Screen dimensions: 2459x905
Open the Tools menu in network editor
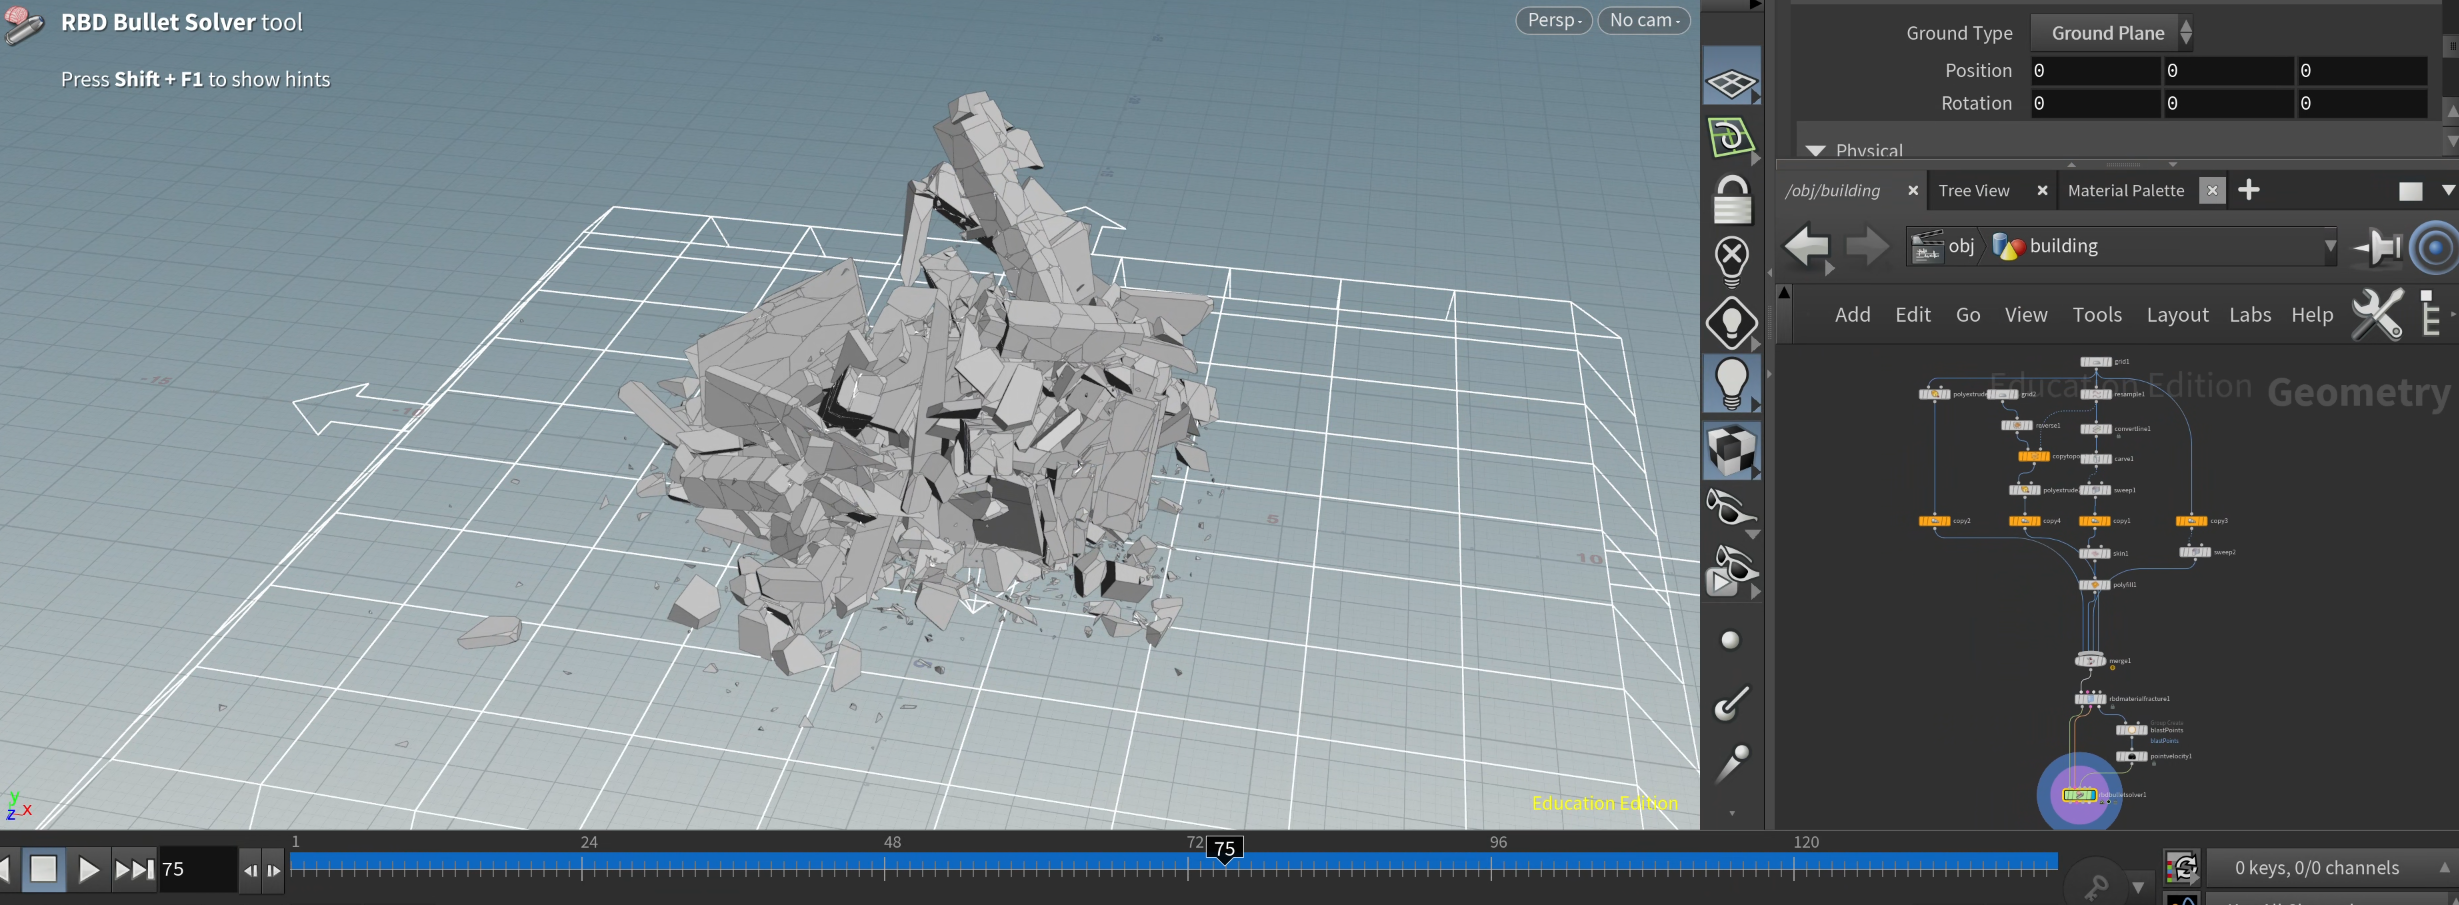pos(2096,315)
